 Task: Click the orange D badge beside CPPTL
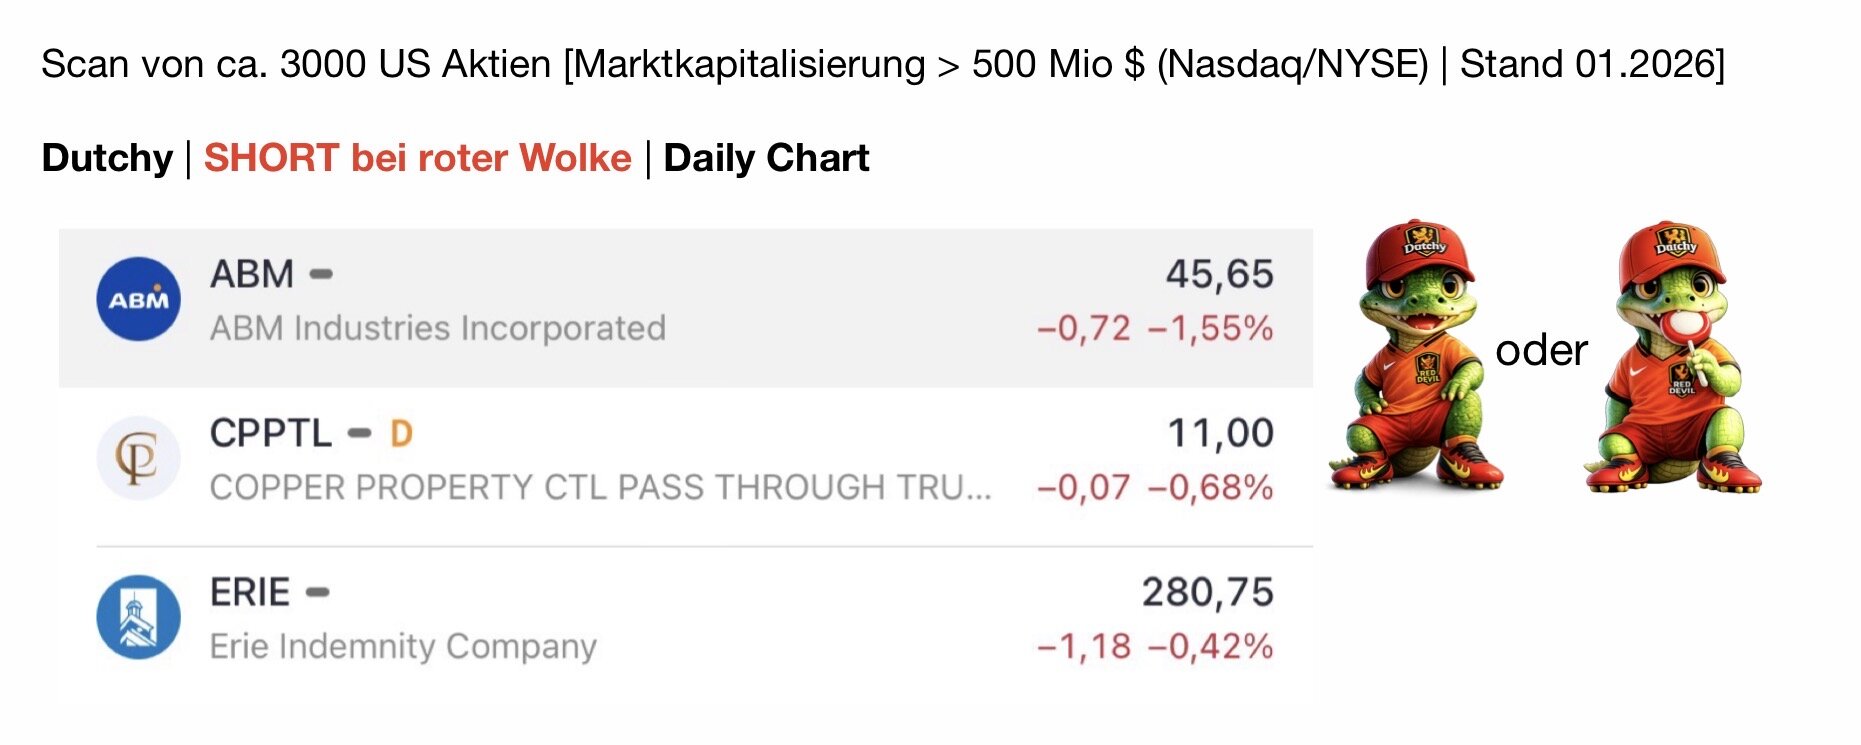pyautogui.click(x=401, y=434)
